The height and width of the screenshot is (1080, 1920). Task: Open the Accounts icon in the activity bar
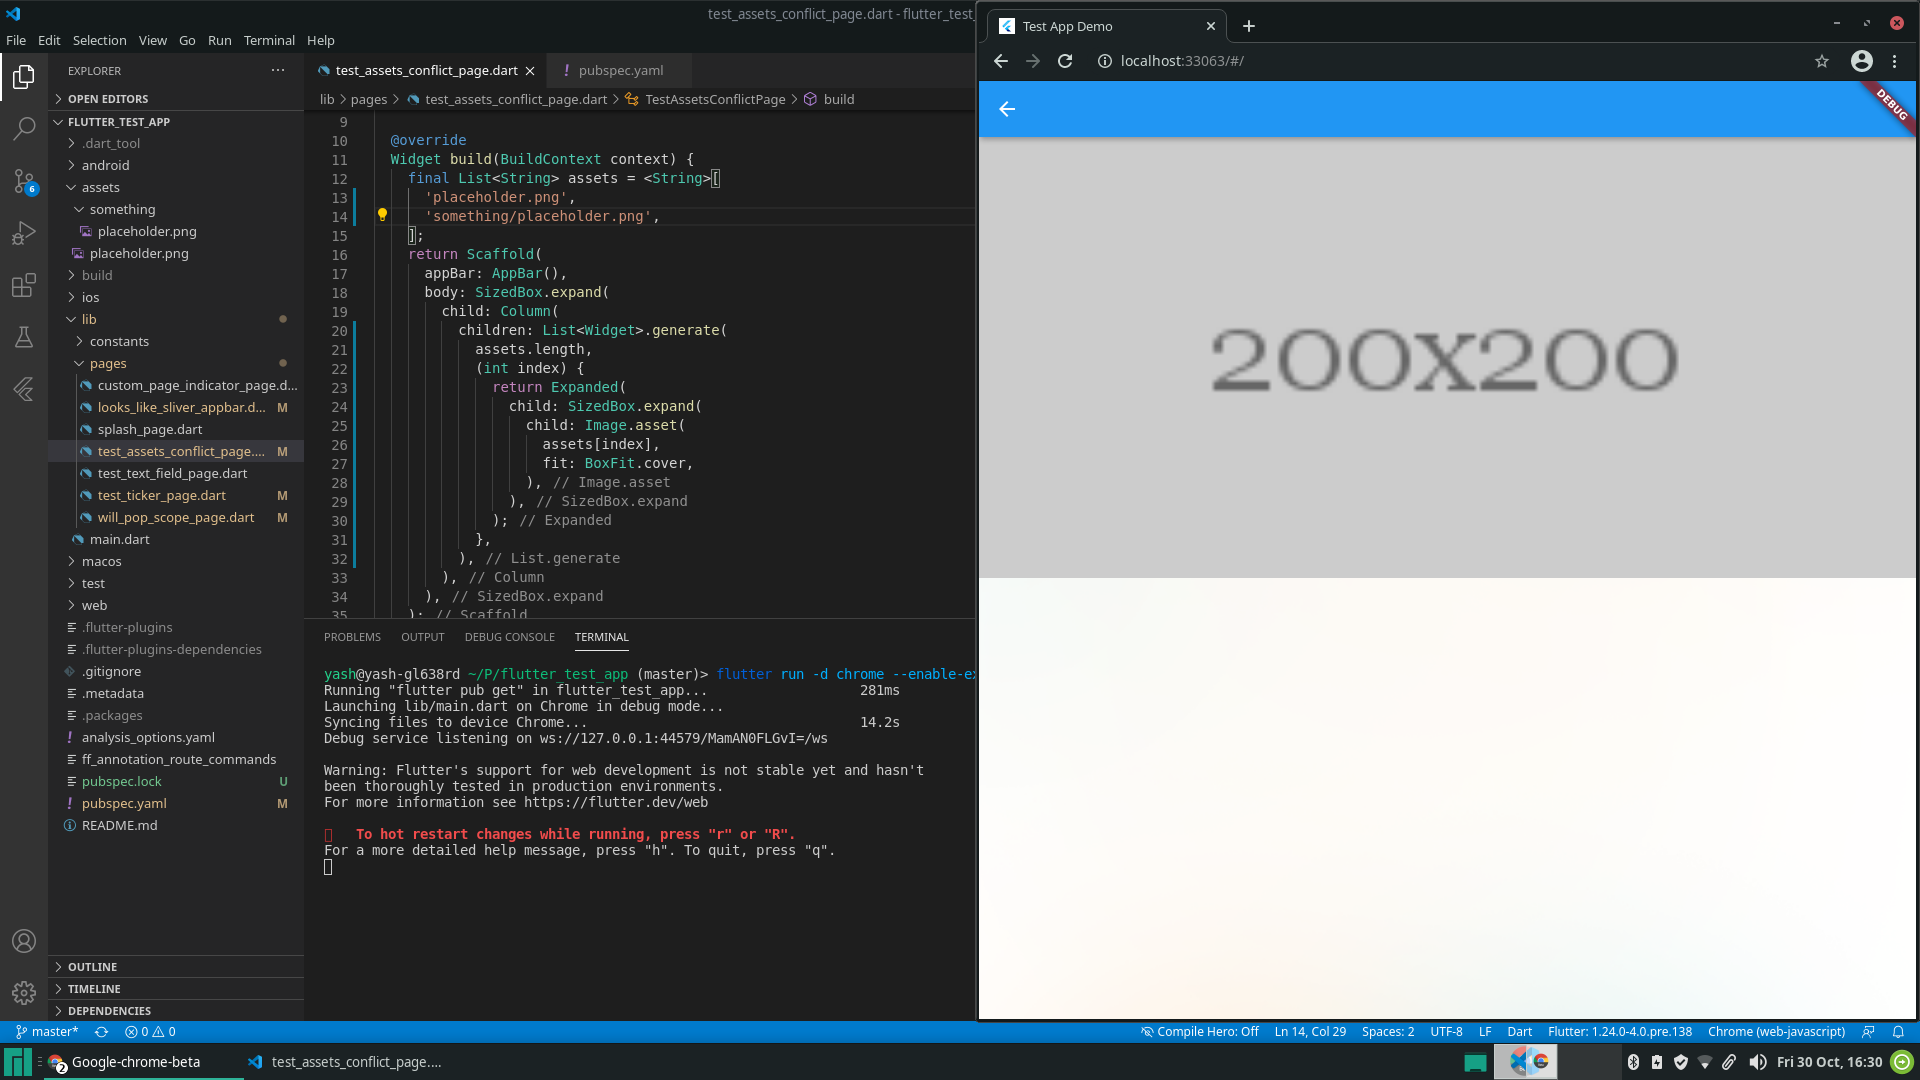(24, 941)
